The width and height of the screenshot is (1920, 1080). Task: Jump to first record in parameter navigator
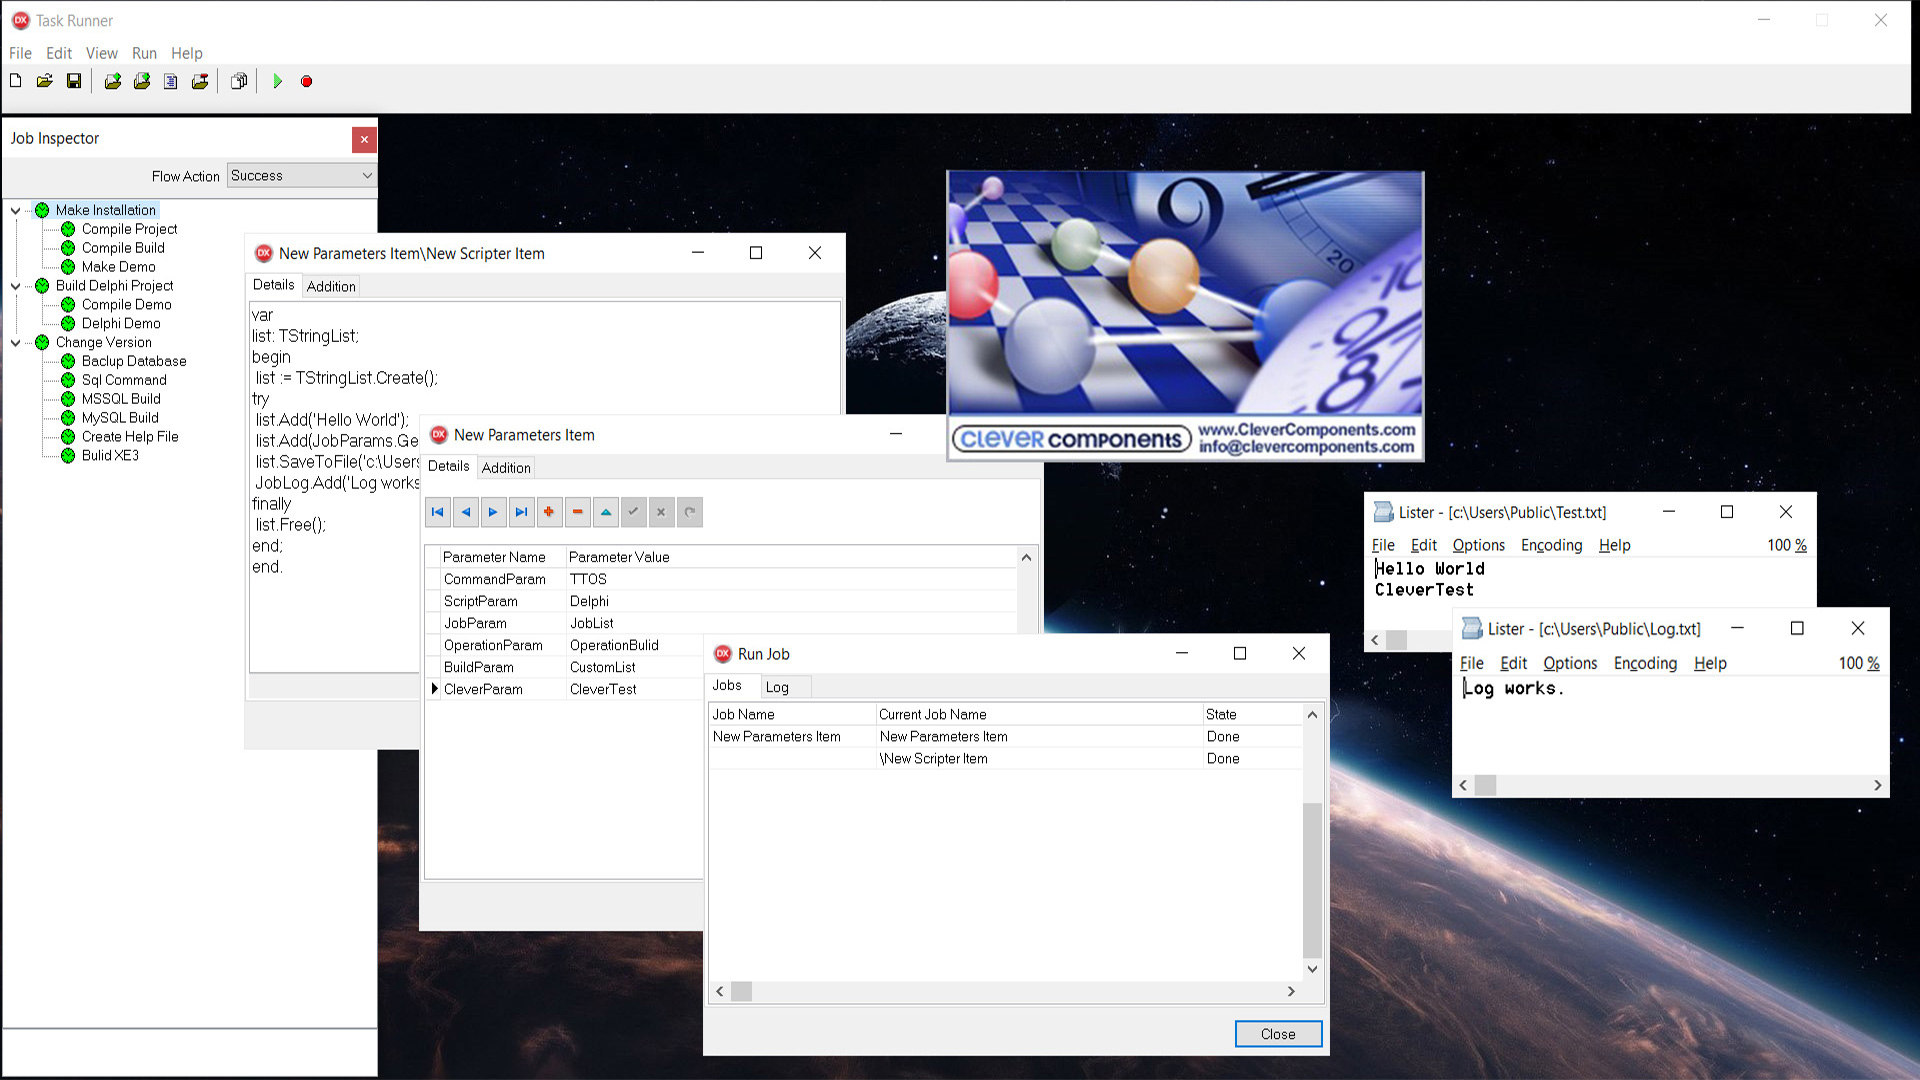437,512
